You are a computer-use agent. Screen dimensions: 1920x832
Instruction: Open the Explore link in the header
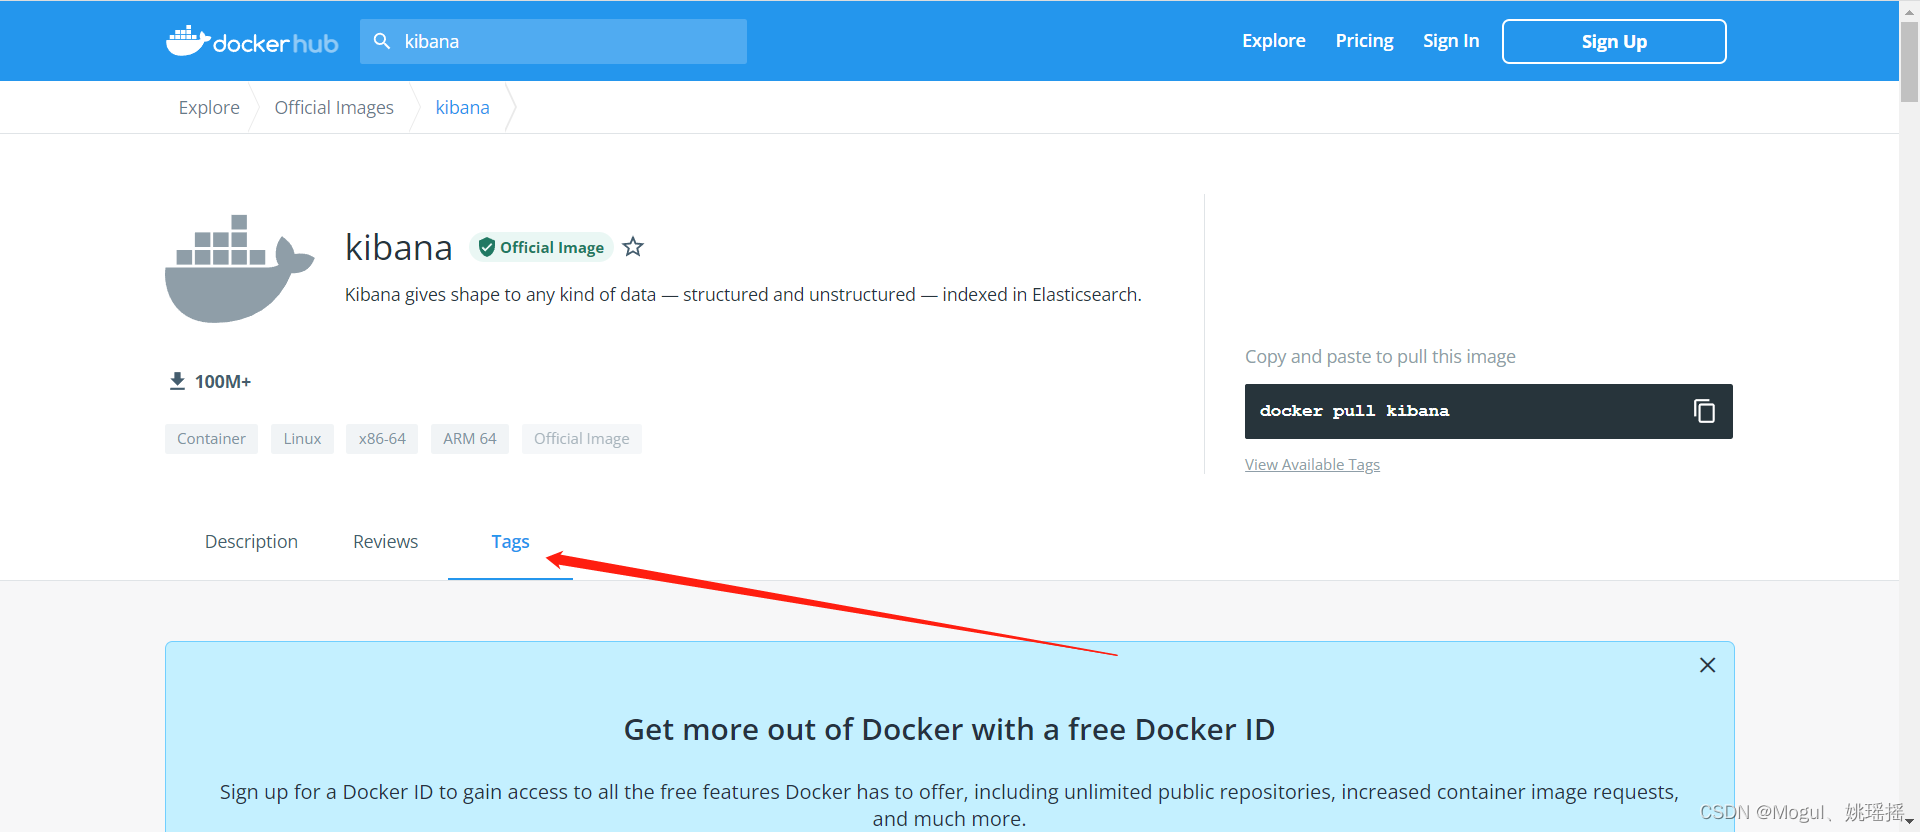[x=1273, y=41]
